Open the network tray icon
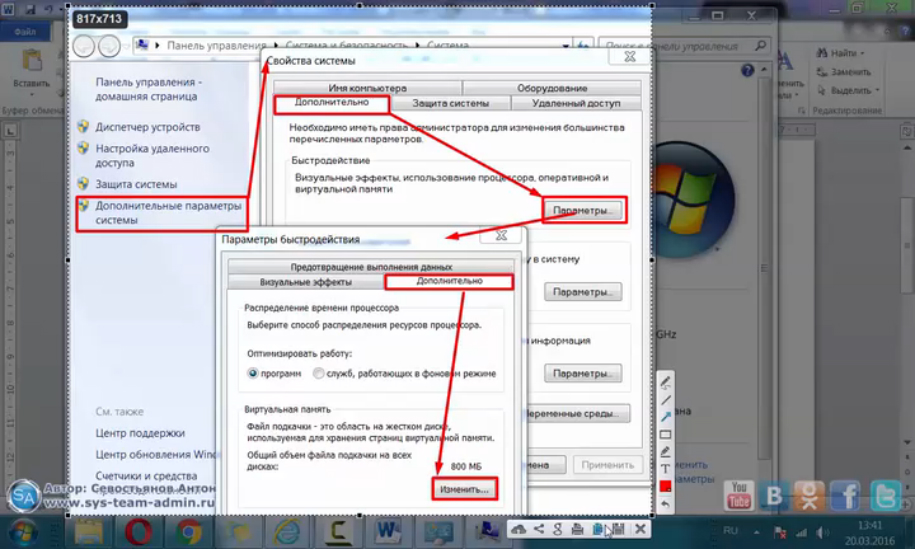The height and width of the screenshot is (549, 915). pos(802,532)
